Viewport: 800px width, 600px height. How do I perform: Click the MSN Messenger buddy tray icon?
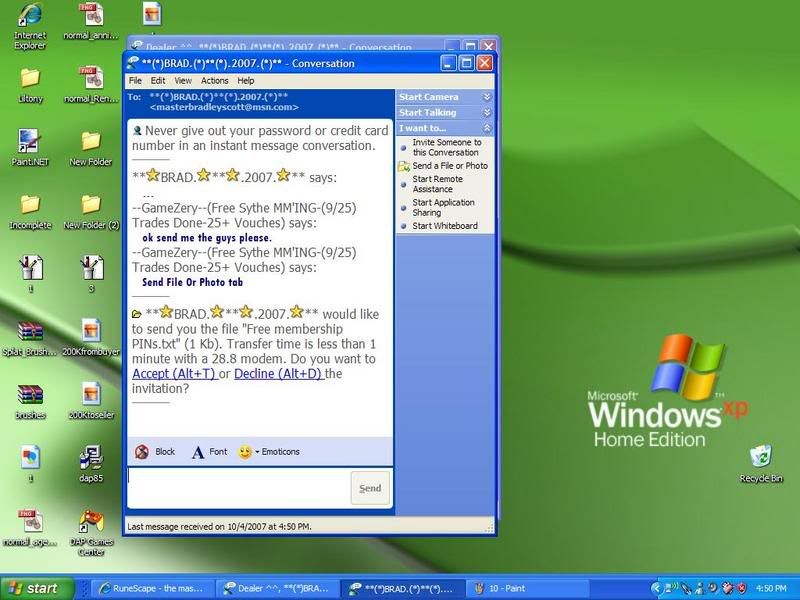point(700,588)
